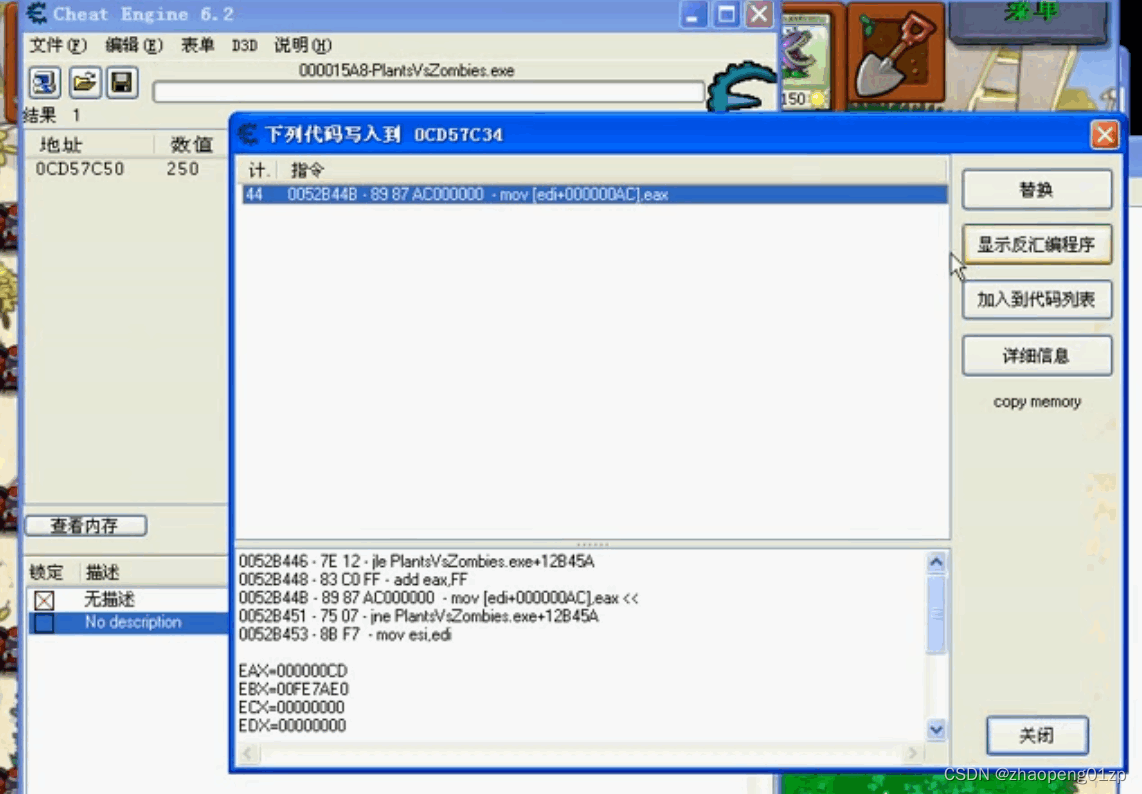Click the Cheat Engine logo in main window

743,86
